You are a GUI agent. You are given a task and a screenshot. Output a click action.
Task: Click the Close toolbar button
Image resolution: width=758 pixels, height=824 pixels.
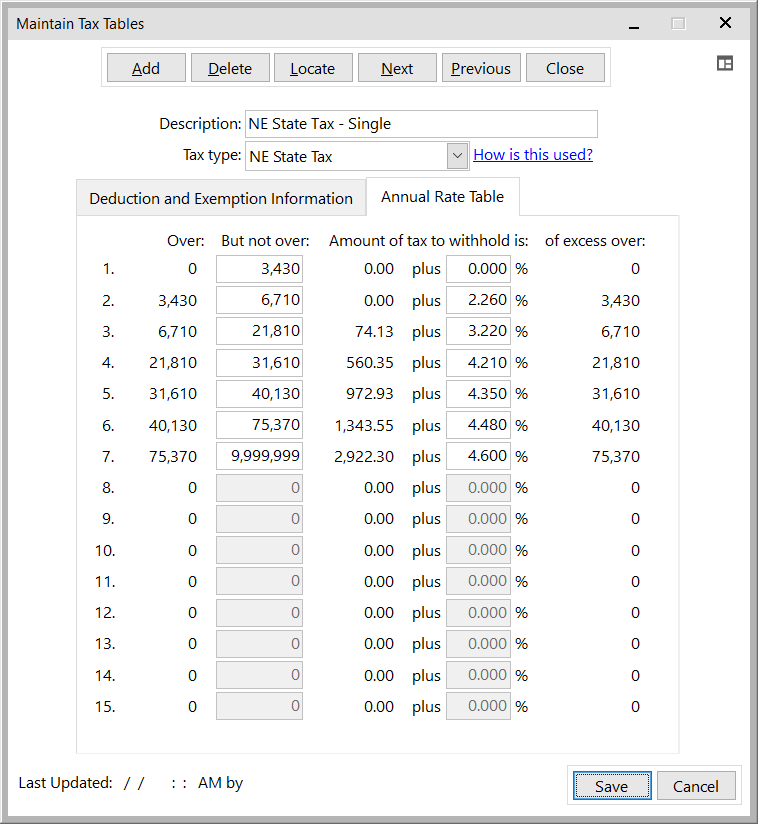coord(565,68)
